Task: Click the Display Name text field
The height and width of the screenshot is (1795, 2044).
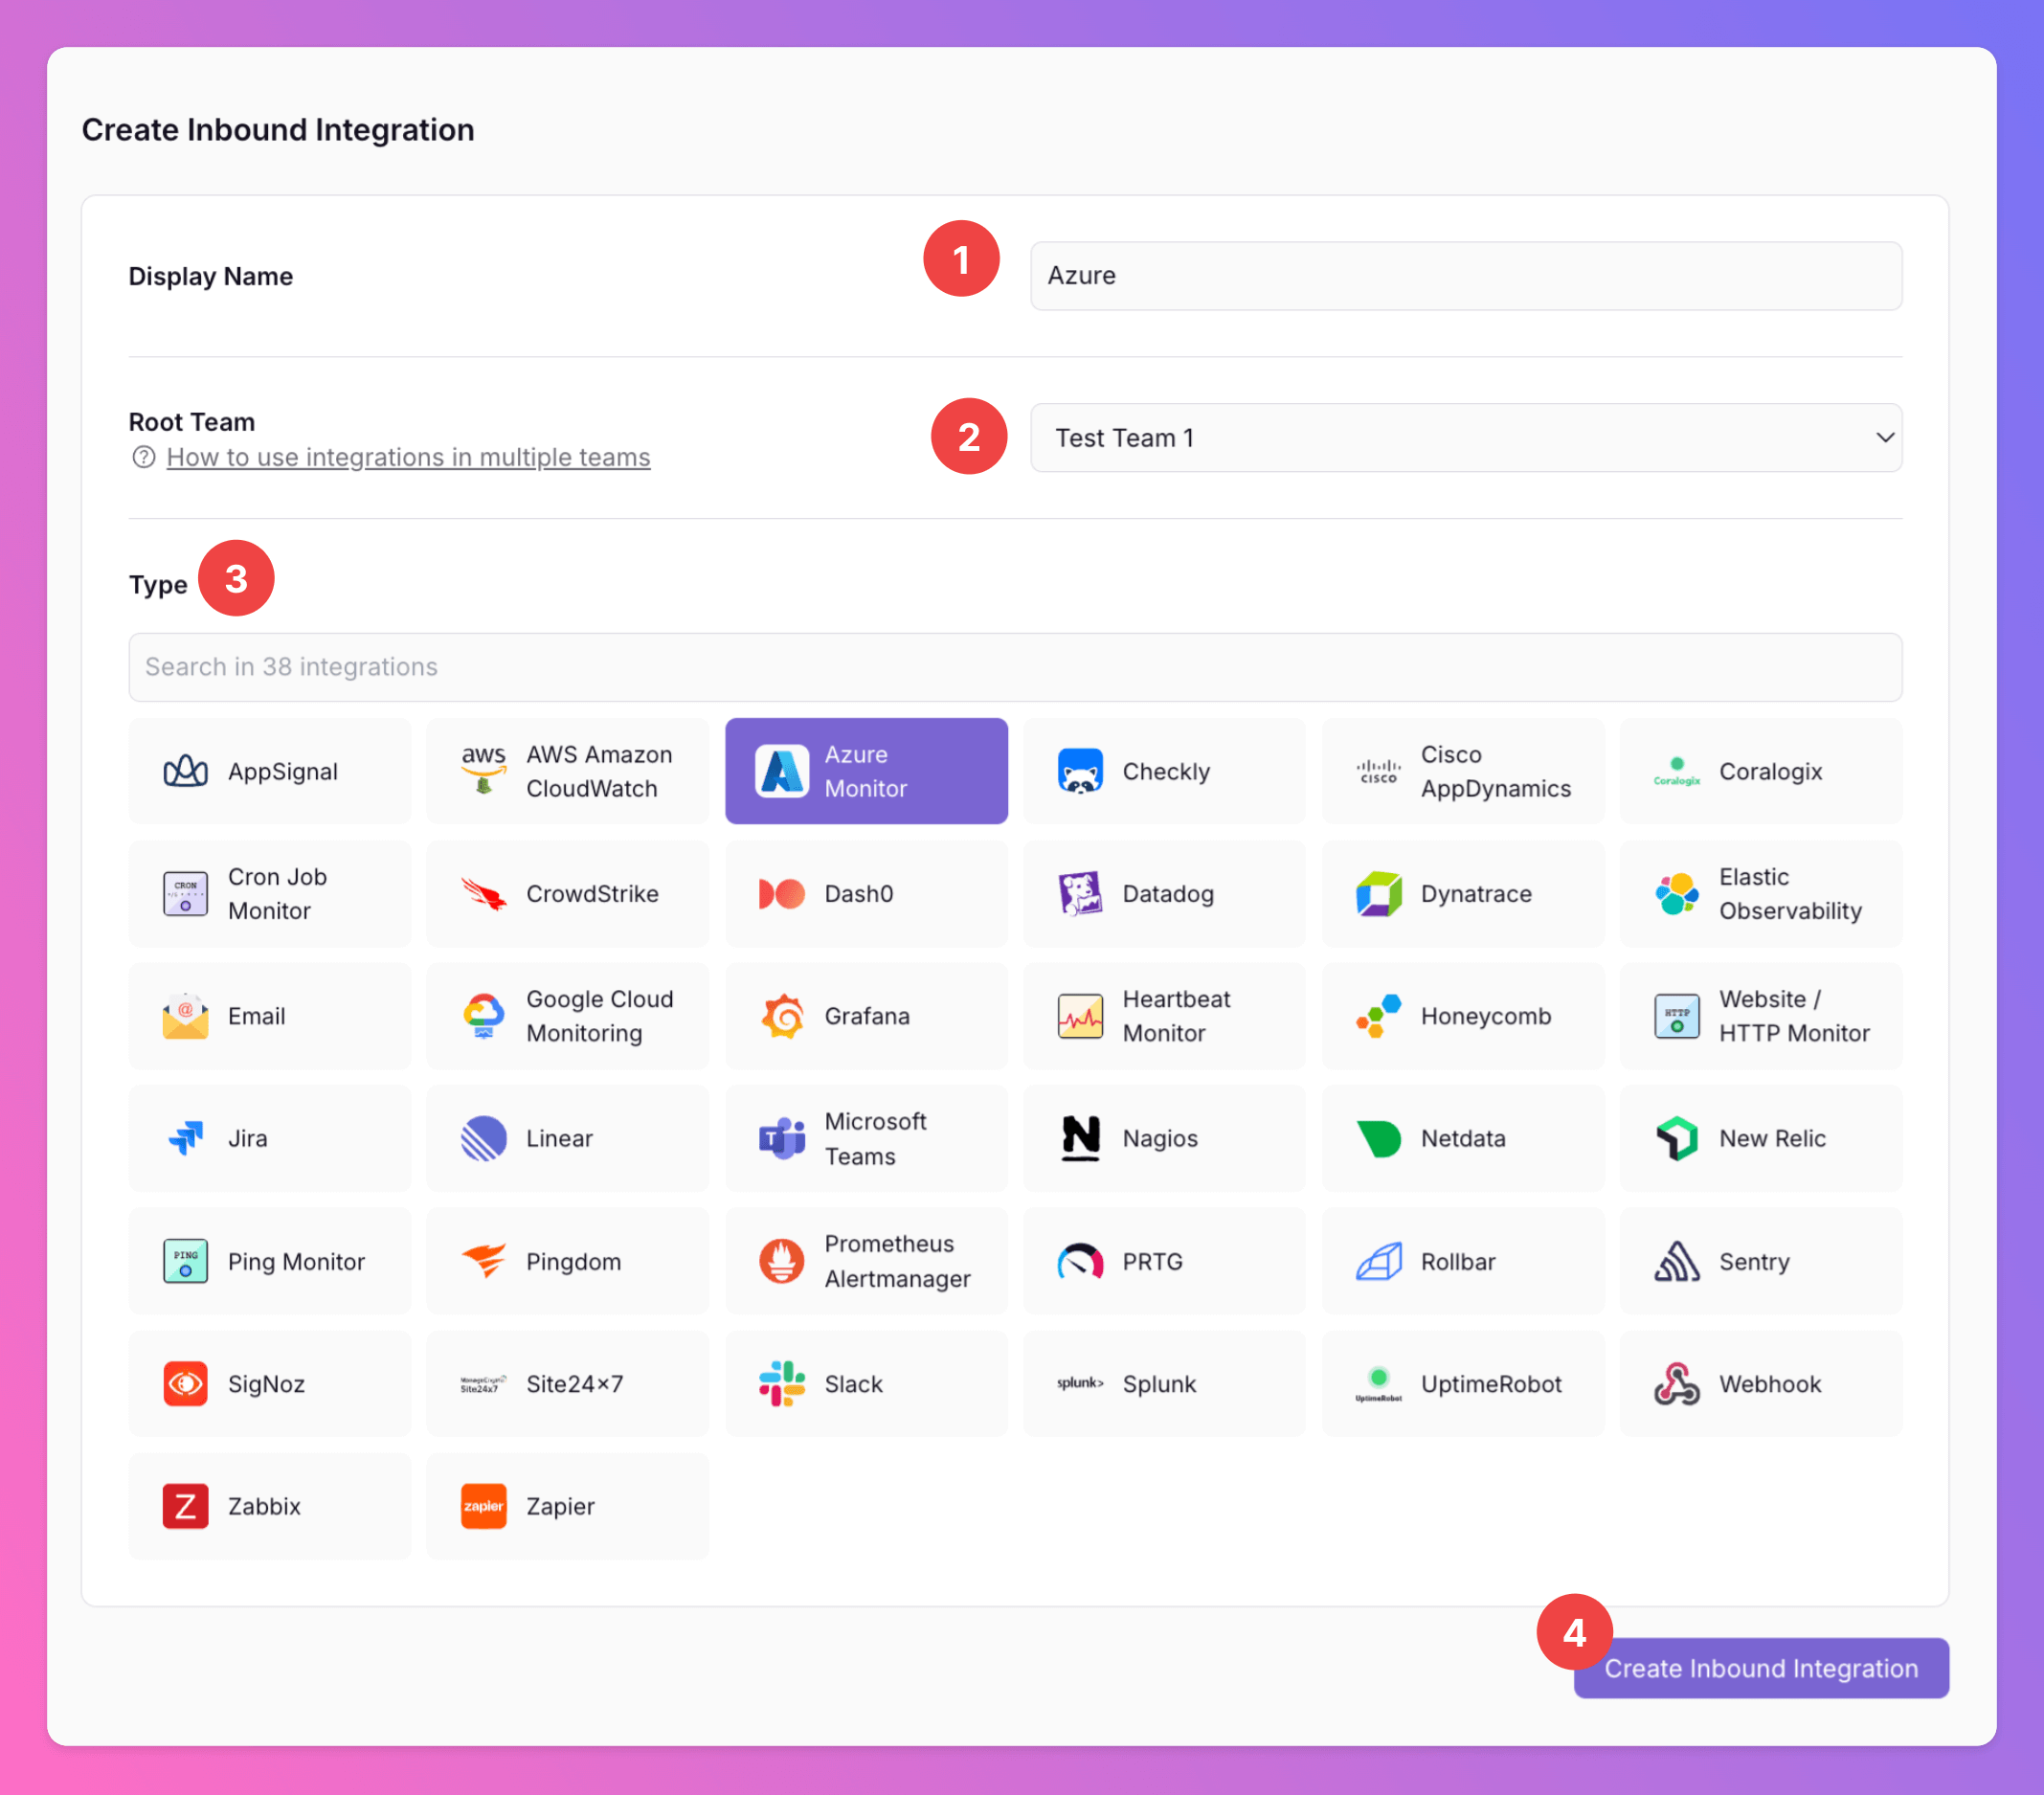Action: [1466, 276]
